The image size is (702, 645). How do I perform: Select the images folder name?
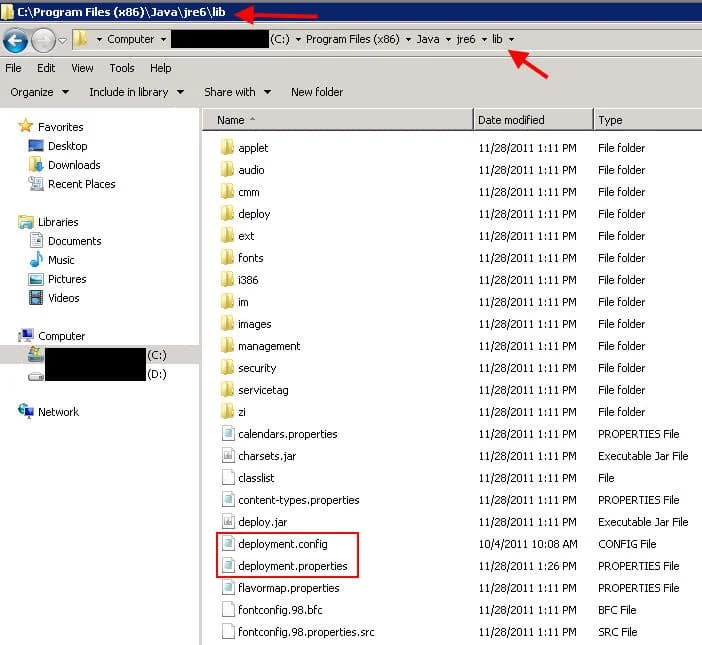click(255, 324)
